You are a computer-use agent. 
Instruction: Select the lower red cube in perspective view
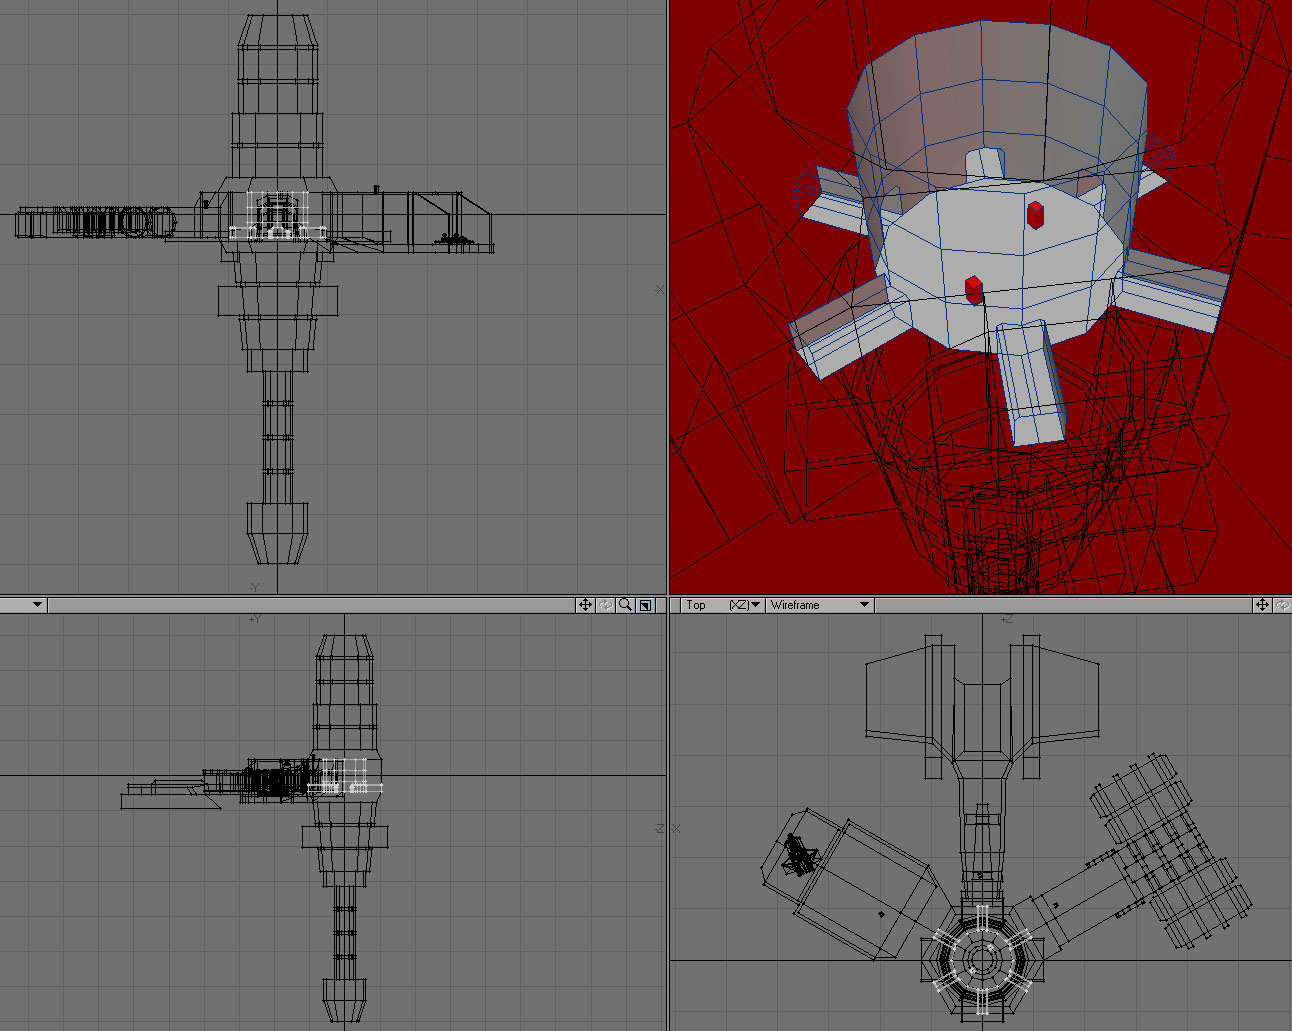(x=974, y=290)
